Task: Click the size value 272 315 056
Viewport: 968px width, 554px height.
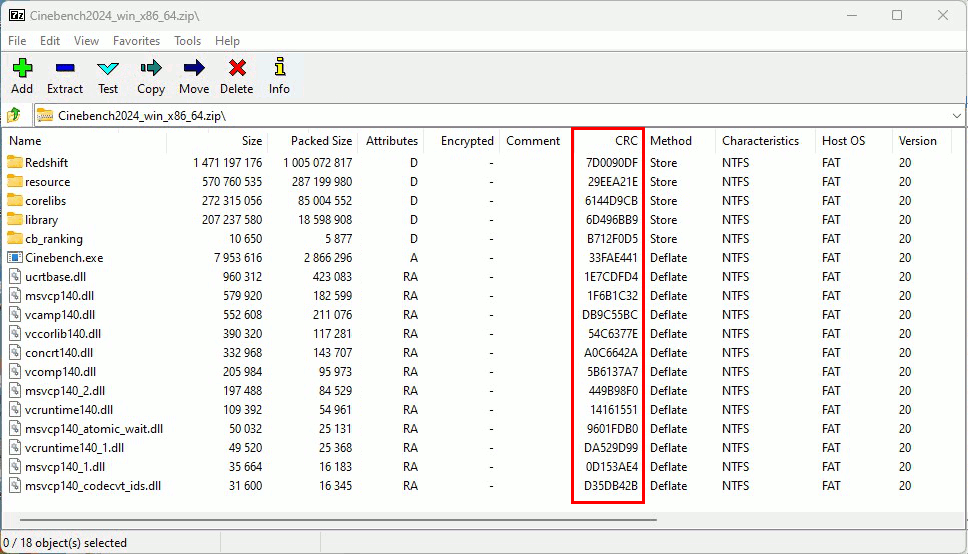Action: coord(232,201)
